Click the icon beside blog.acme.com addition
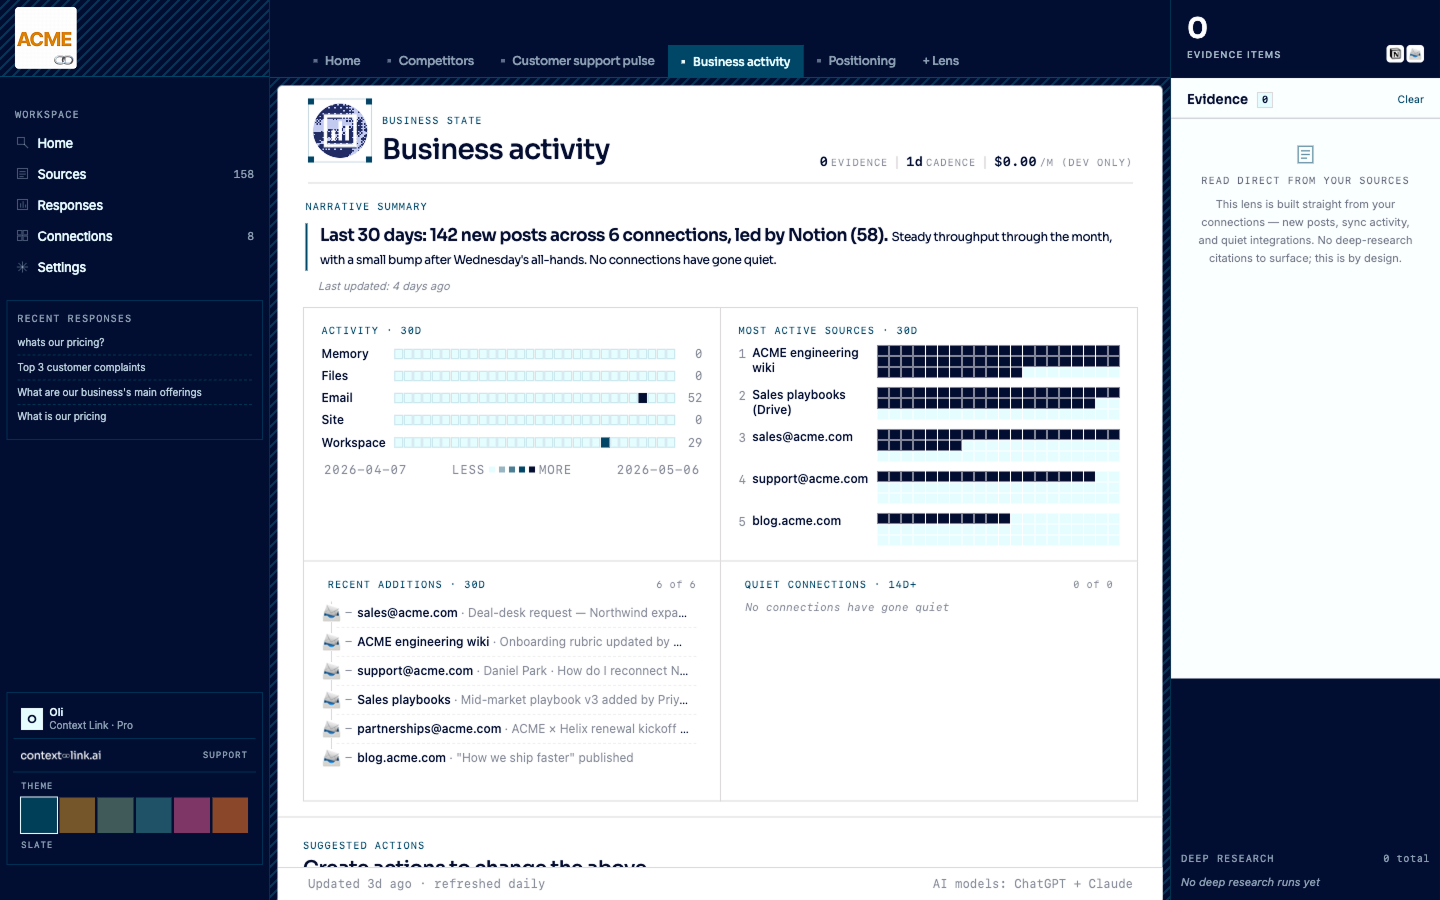This screenshot has height=900, width=1440. (331, 758)
